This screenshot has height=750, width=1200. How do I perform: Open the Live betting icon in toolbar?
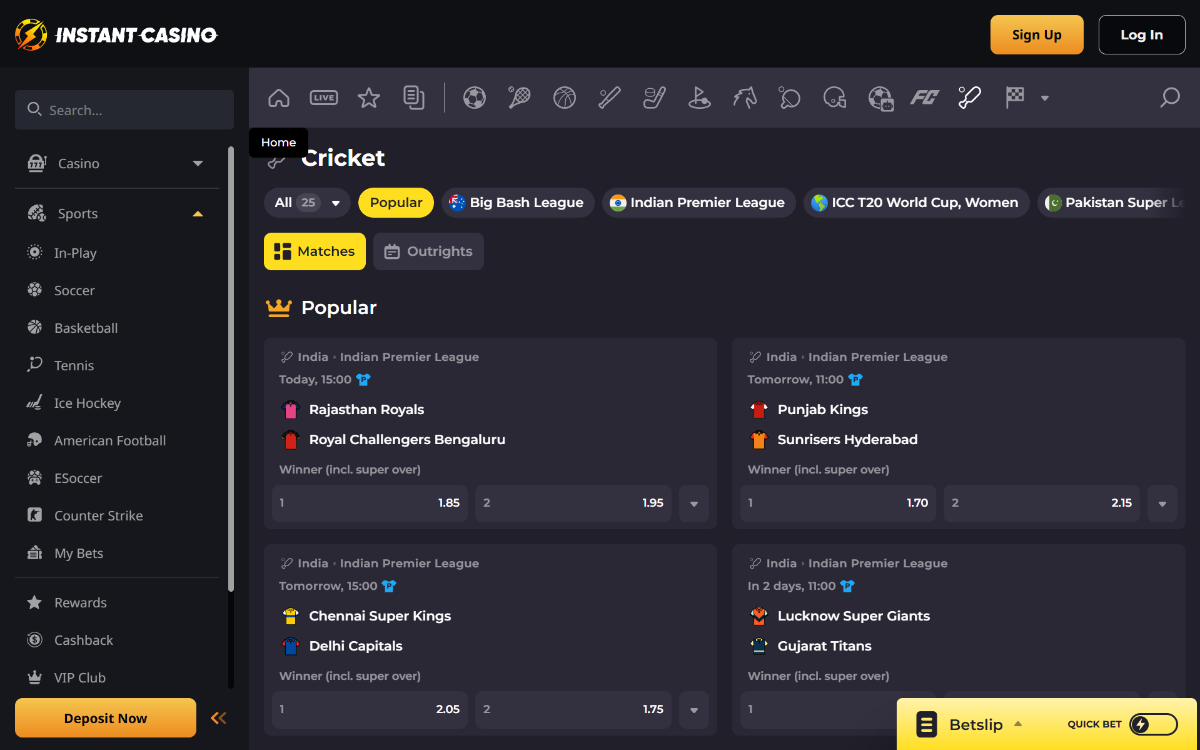[324, 98]
